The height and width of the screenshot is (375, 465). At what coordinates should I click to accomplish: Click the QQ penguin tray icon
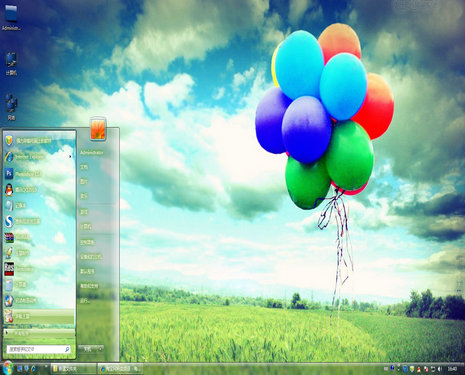click(x=420, y=369)
